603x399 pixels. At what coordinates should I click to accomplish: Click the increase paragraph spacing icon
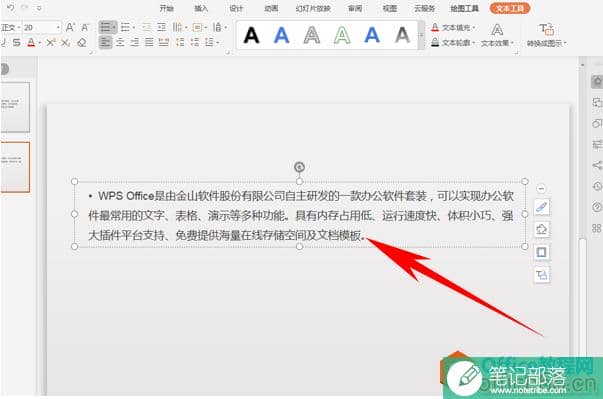click(x=180, y=43)
